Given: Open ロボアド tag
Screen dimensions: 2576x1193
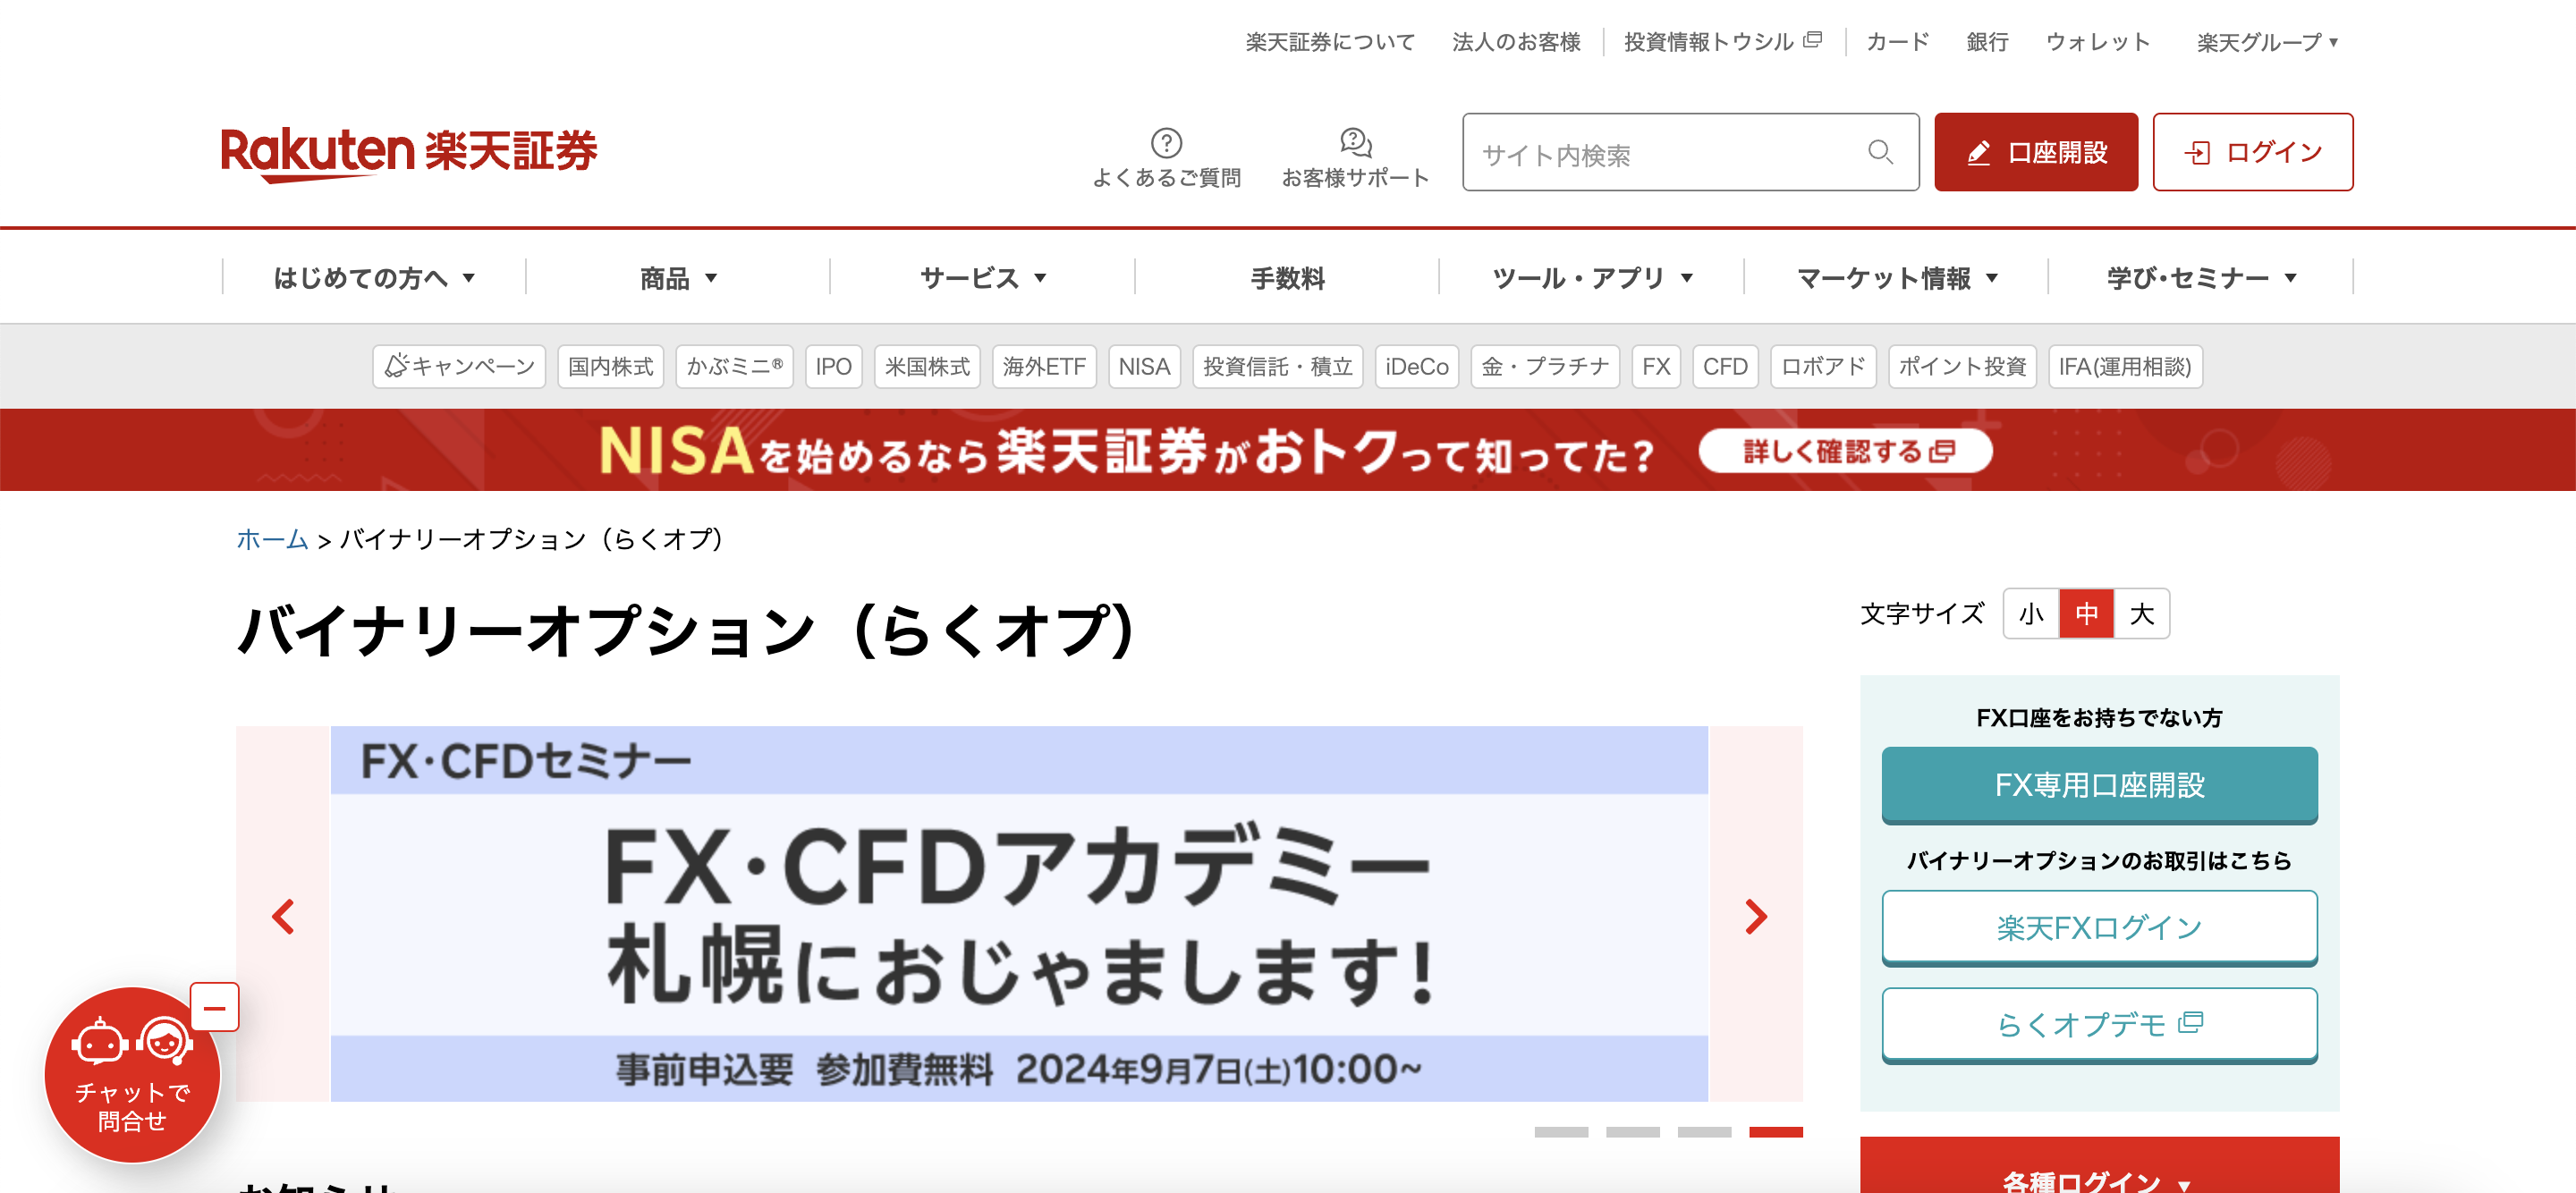Looking at the screenshot, I should click(x=1823, y=366).
